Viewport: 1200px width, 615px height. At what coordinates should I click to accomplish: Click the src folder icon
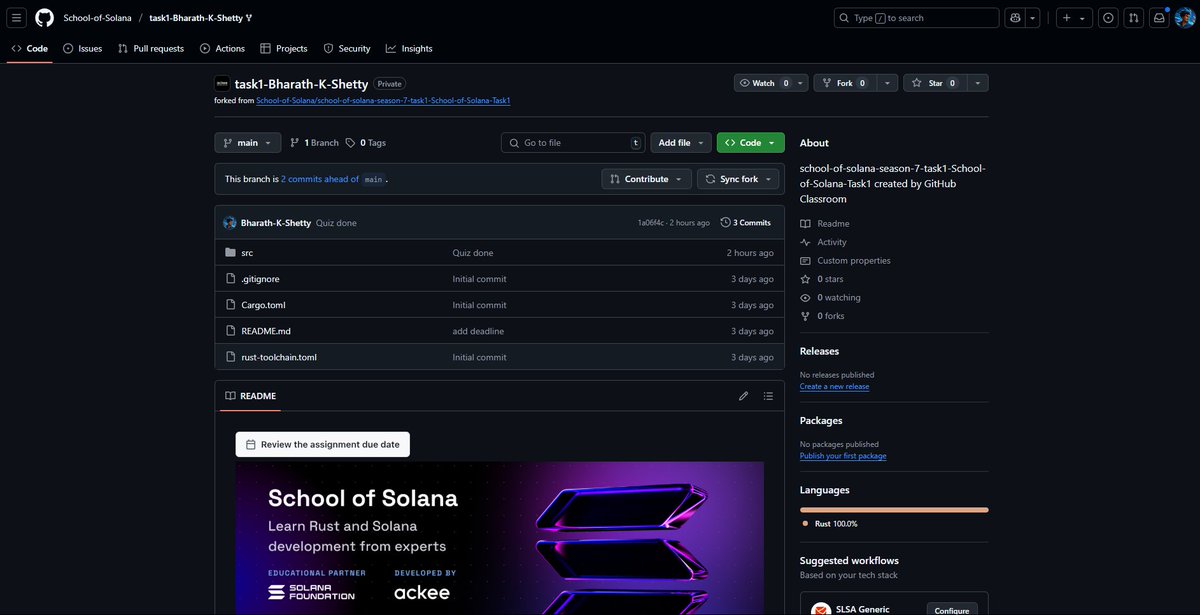[x=231, y=253]
